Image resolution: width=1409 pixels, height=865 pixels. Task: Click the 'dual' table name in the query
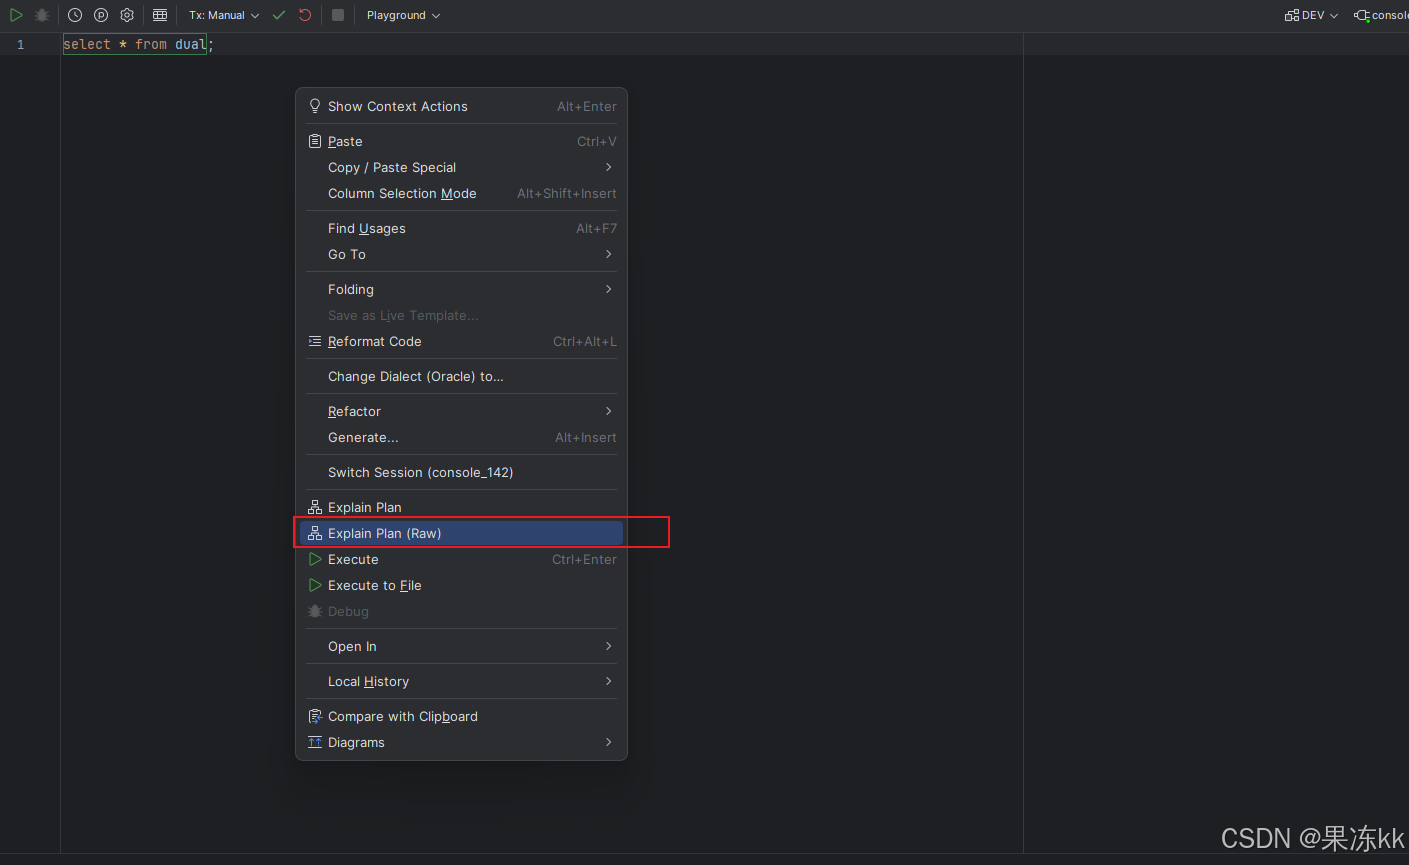pyautogui.click(x=190, y=44)
